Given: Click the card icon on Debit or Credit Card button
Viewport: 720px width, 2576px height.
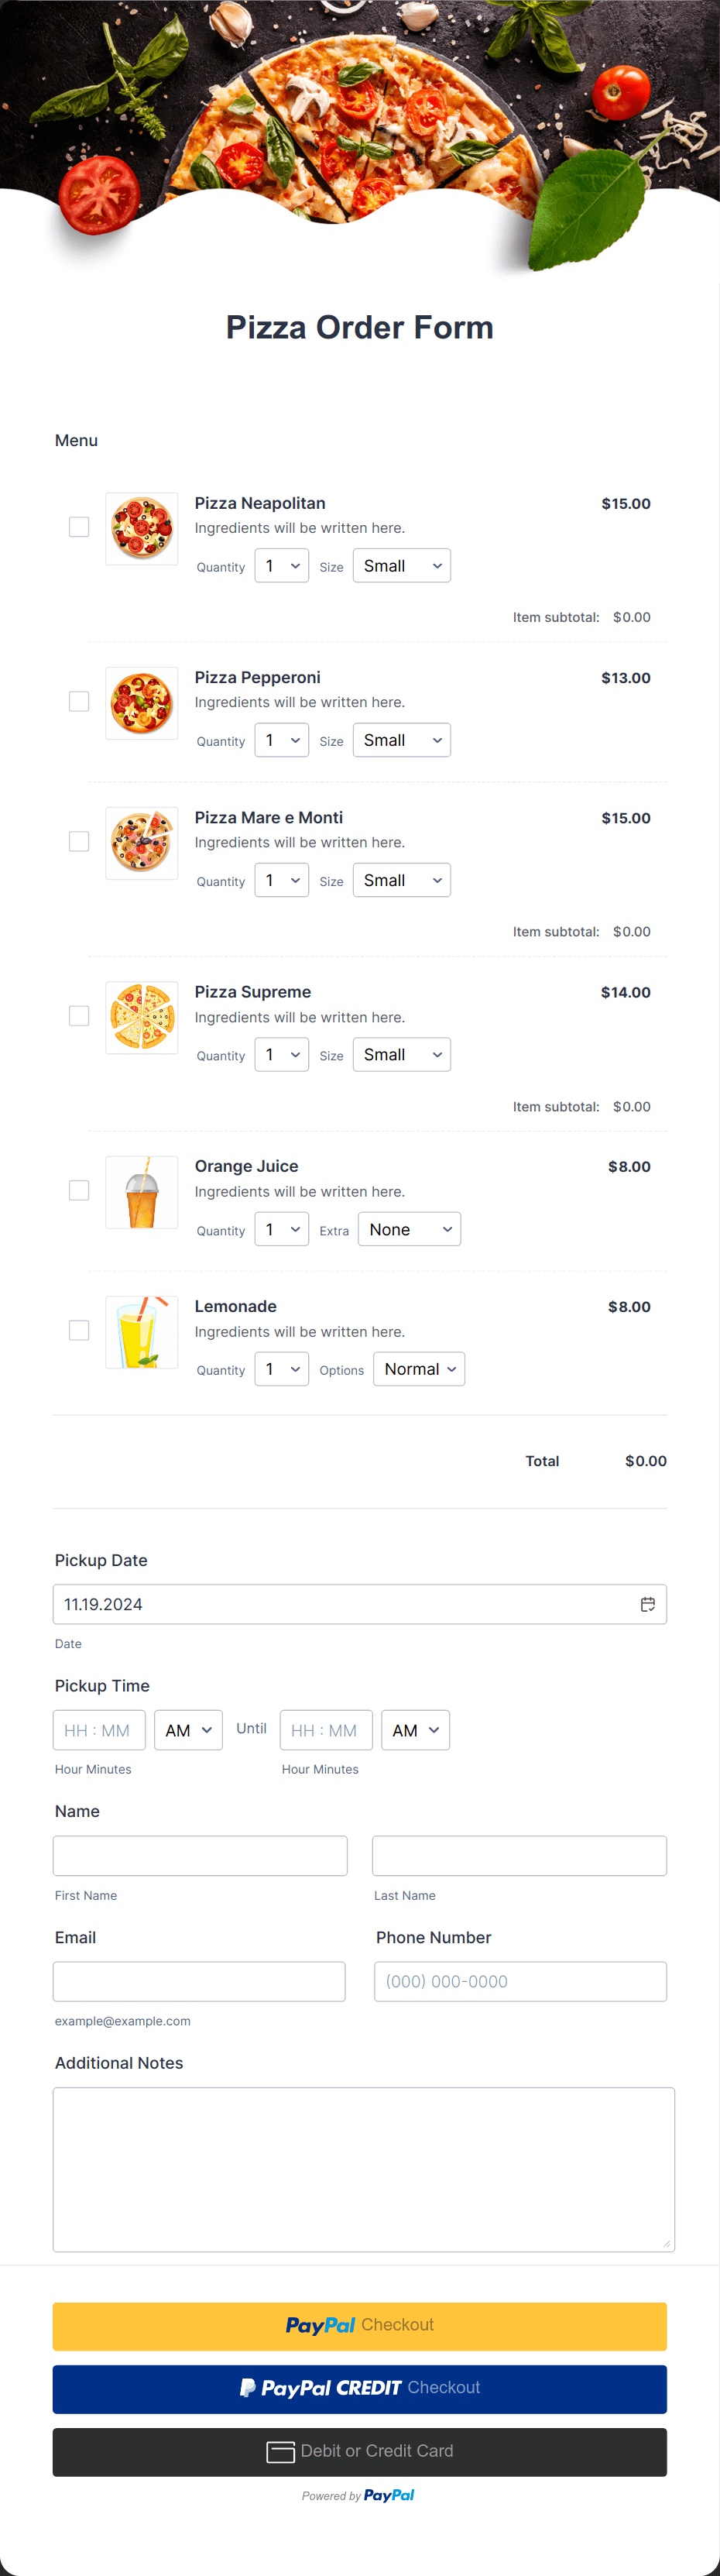Looking at the screenshot, I should pyautogui.click(x=281, y=2452).
